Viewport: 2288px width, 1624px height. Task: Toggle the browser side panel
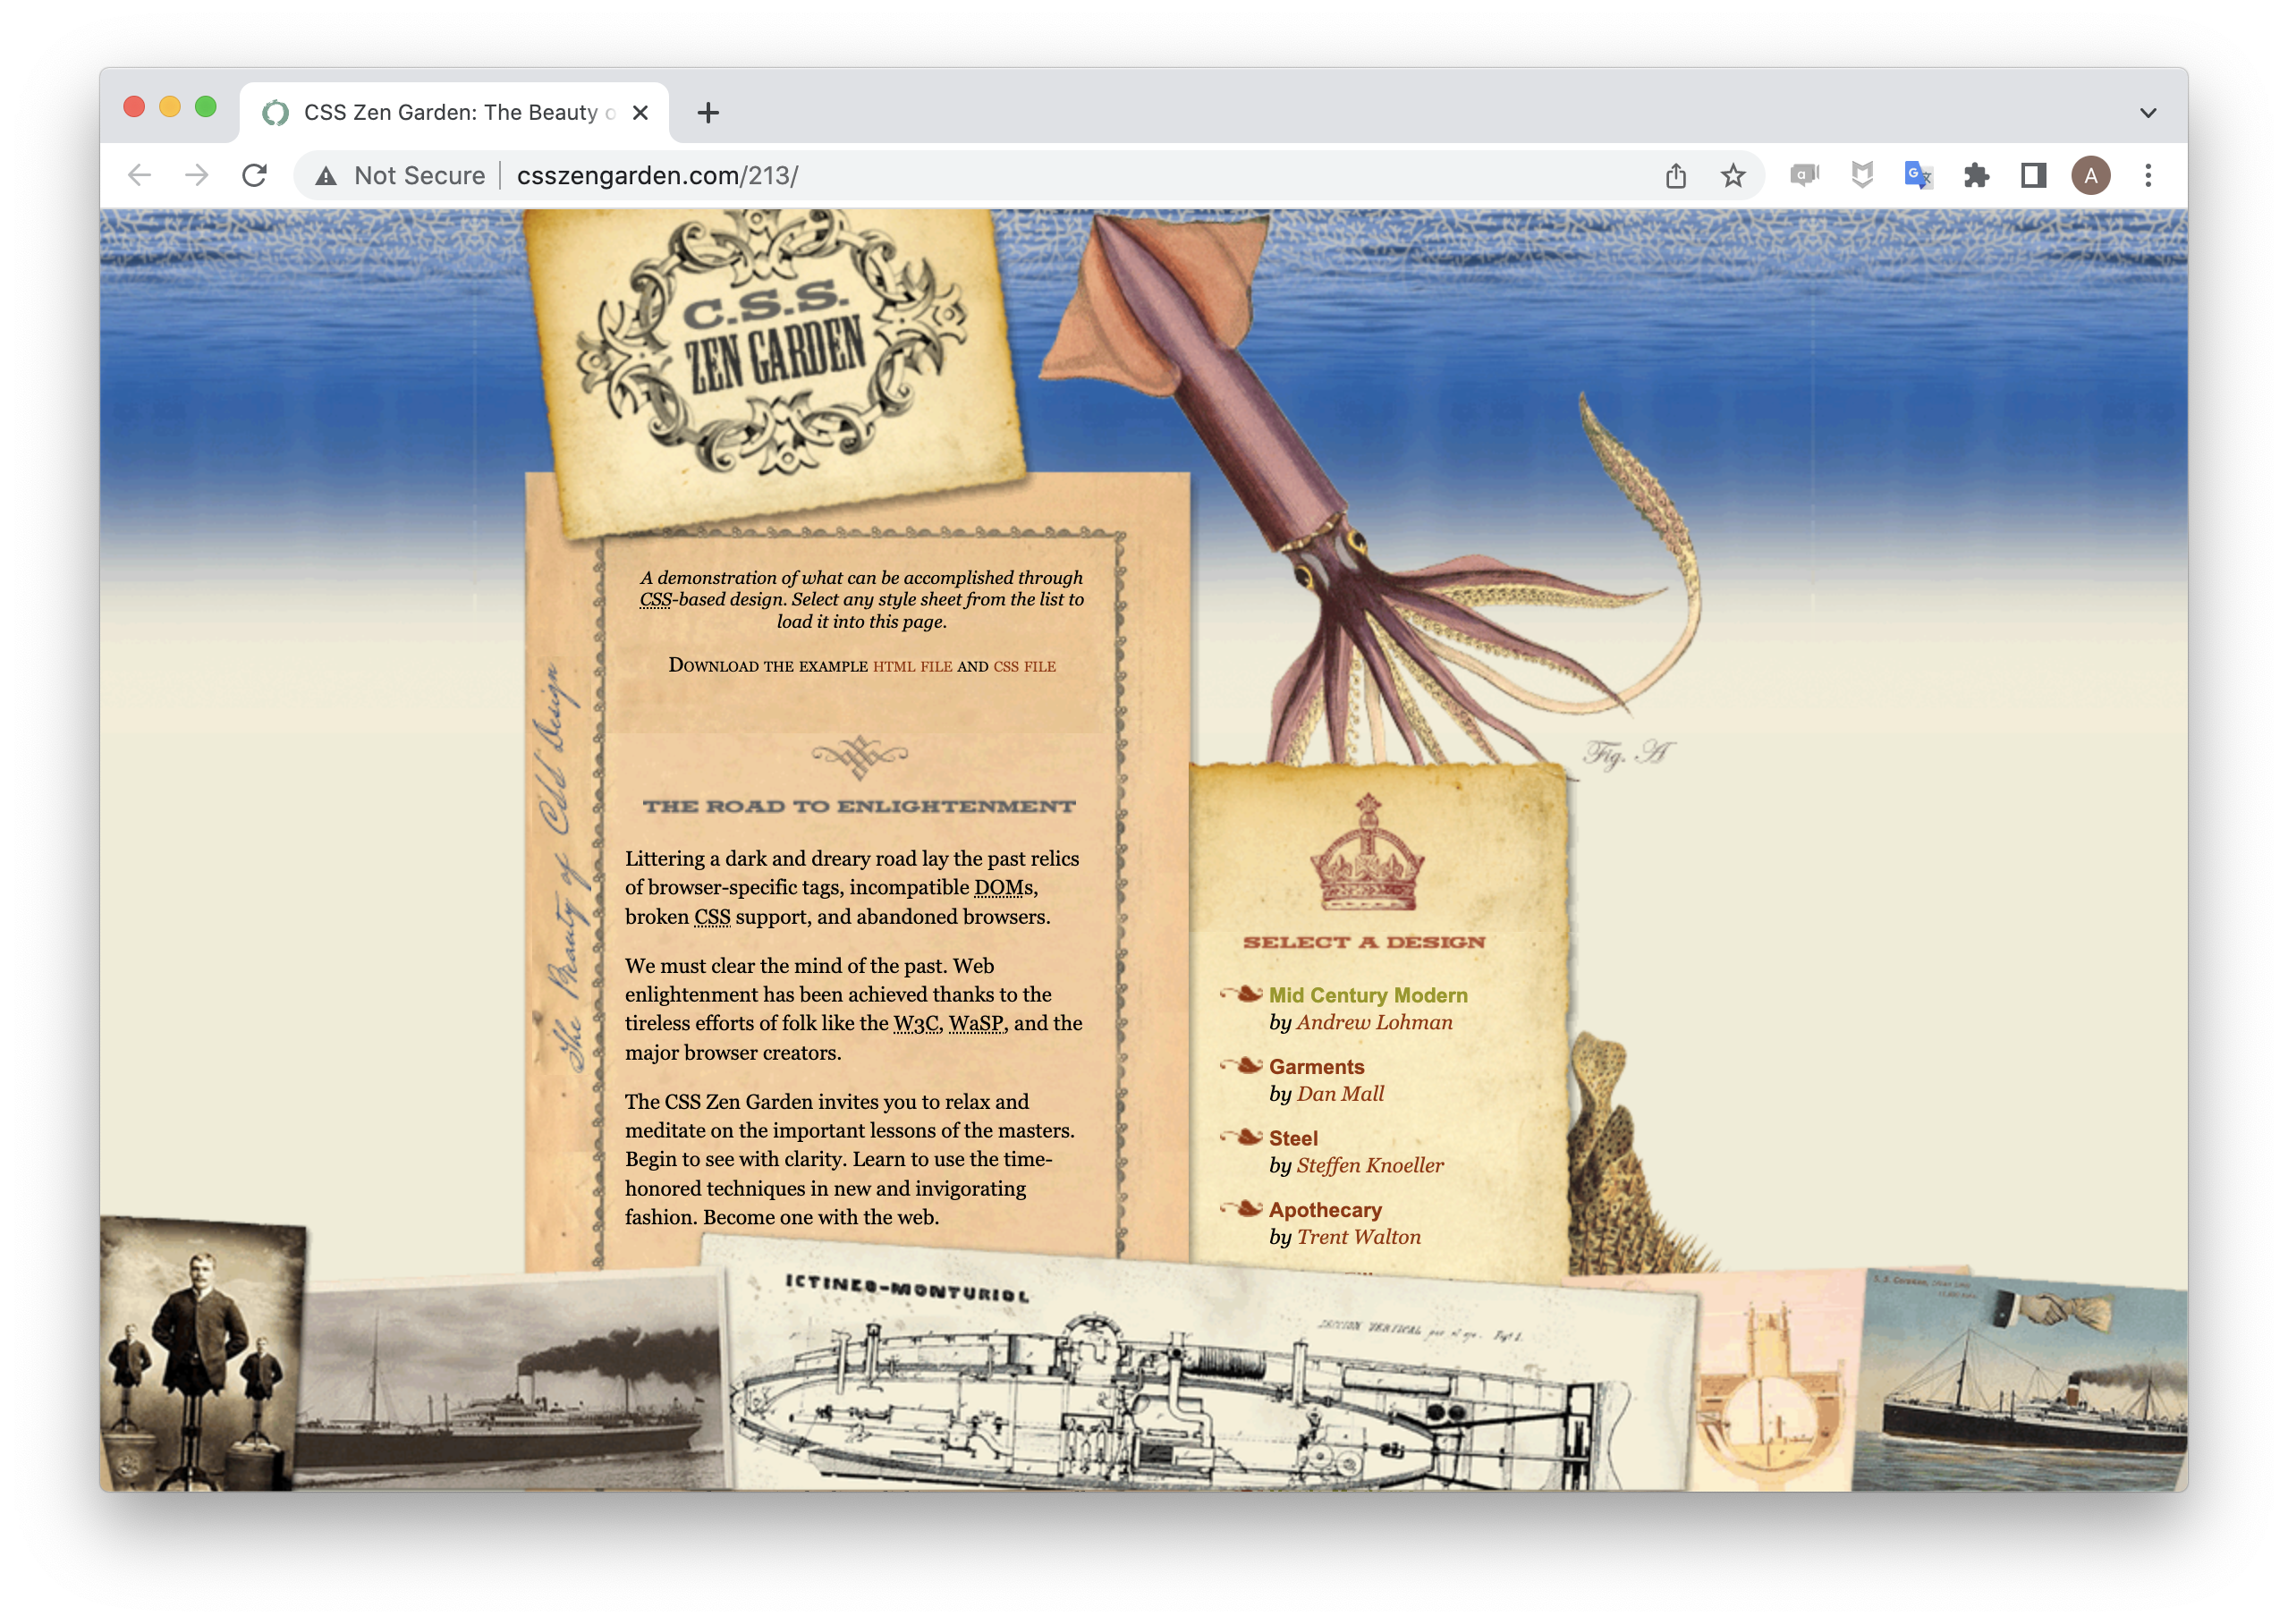point(2033,176)
